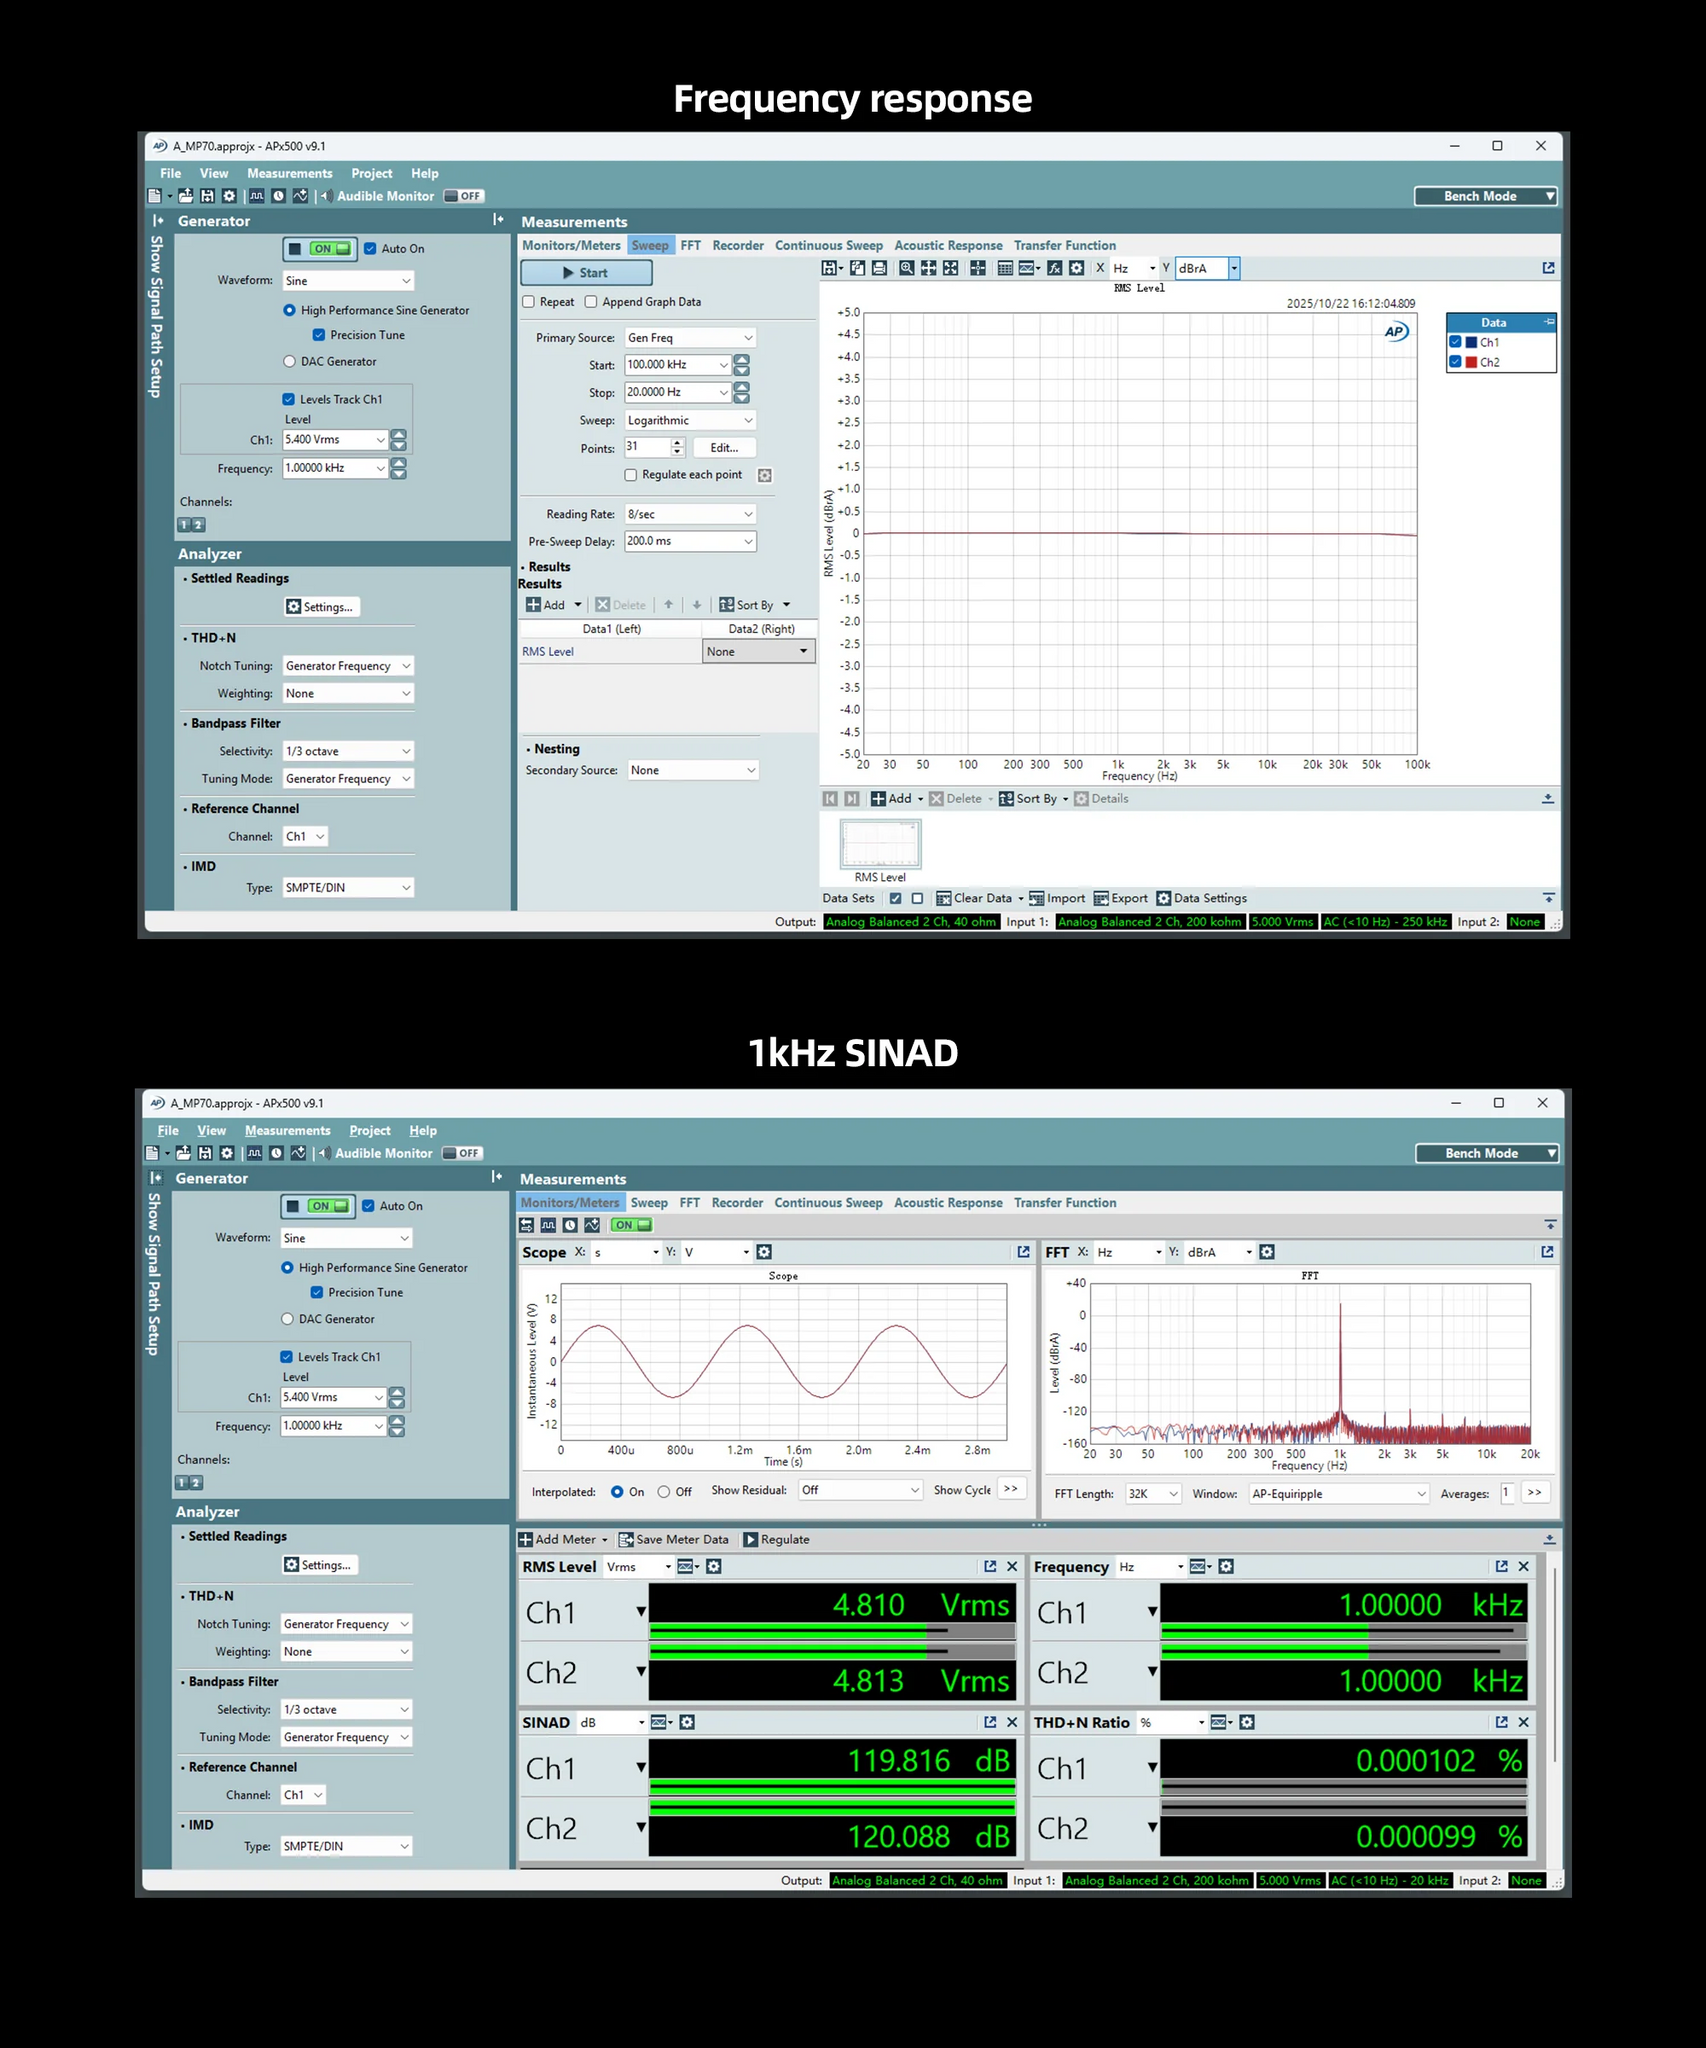The height and width of the screenshot is (2048, 1706).
Task: Open the Pre-Sweep Delay dropdown
Action: pos(690,541)
